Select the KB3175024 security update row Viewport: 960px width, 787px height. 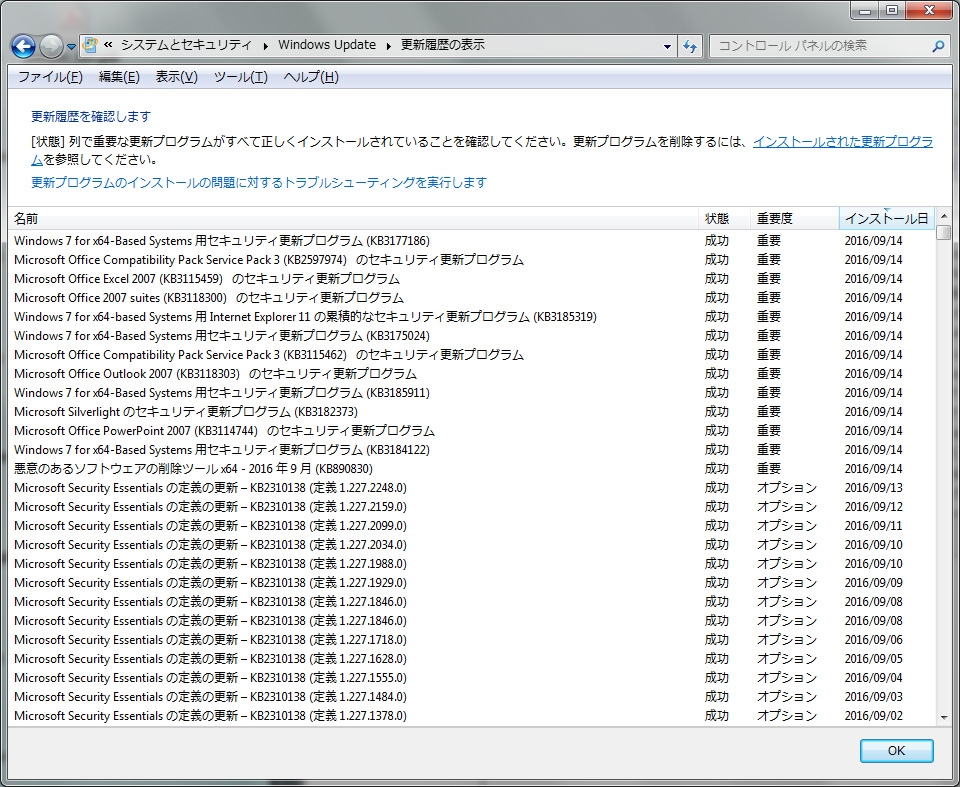[x=471, y=336]
